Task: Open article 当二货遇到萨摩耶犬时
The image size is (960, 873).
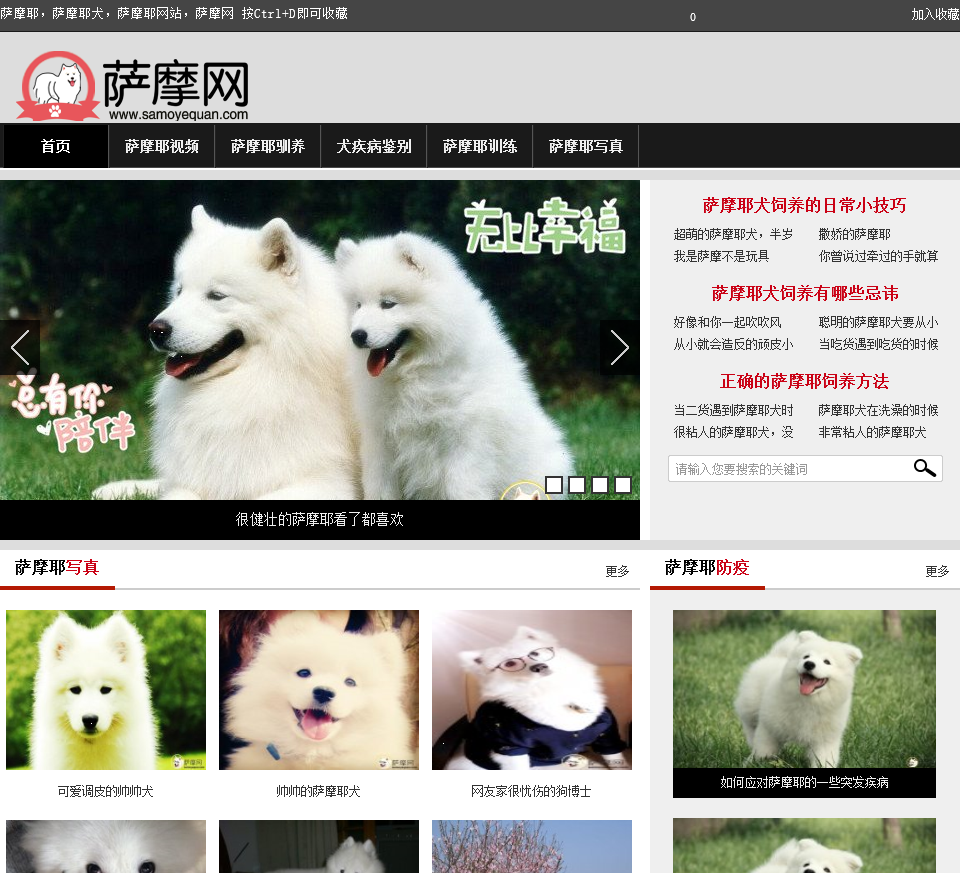Action: (733, 410)
